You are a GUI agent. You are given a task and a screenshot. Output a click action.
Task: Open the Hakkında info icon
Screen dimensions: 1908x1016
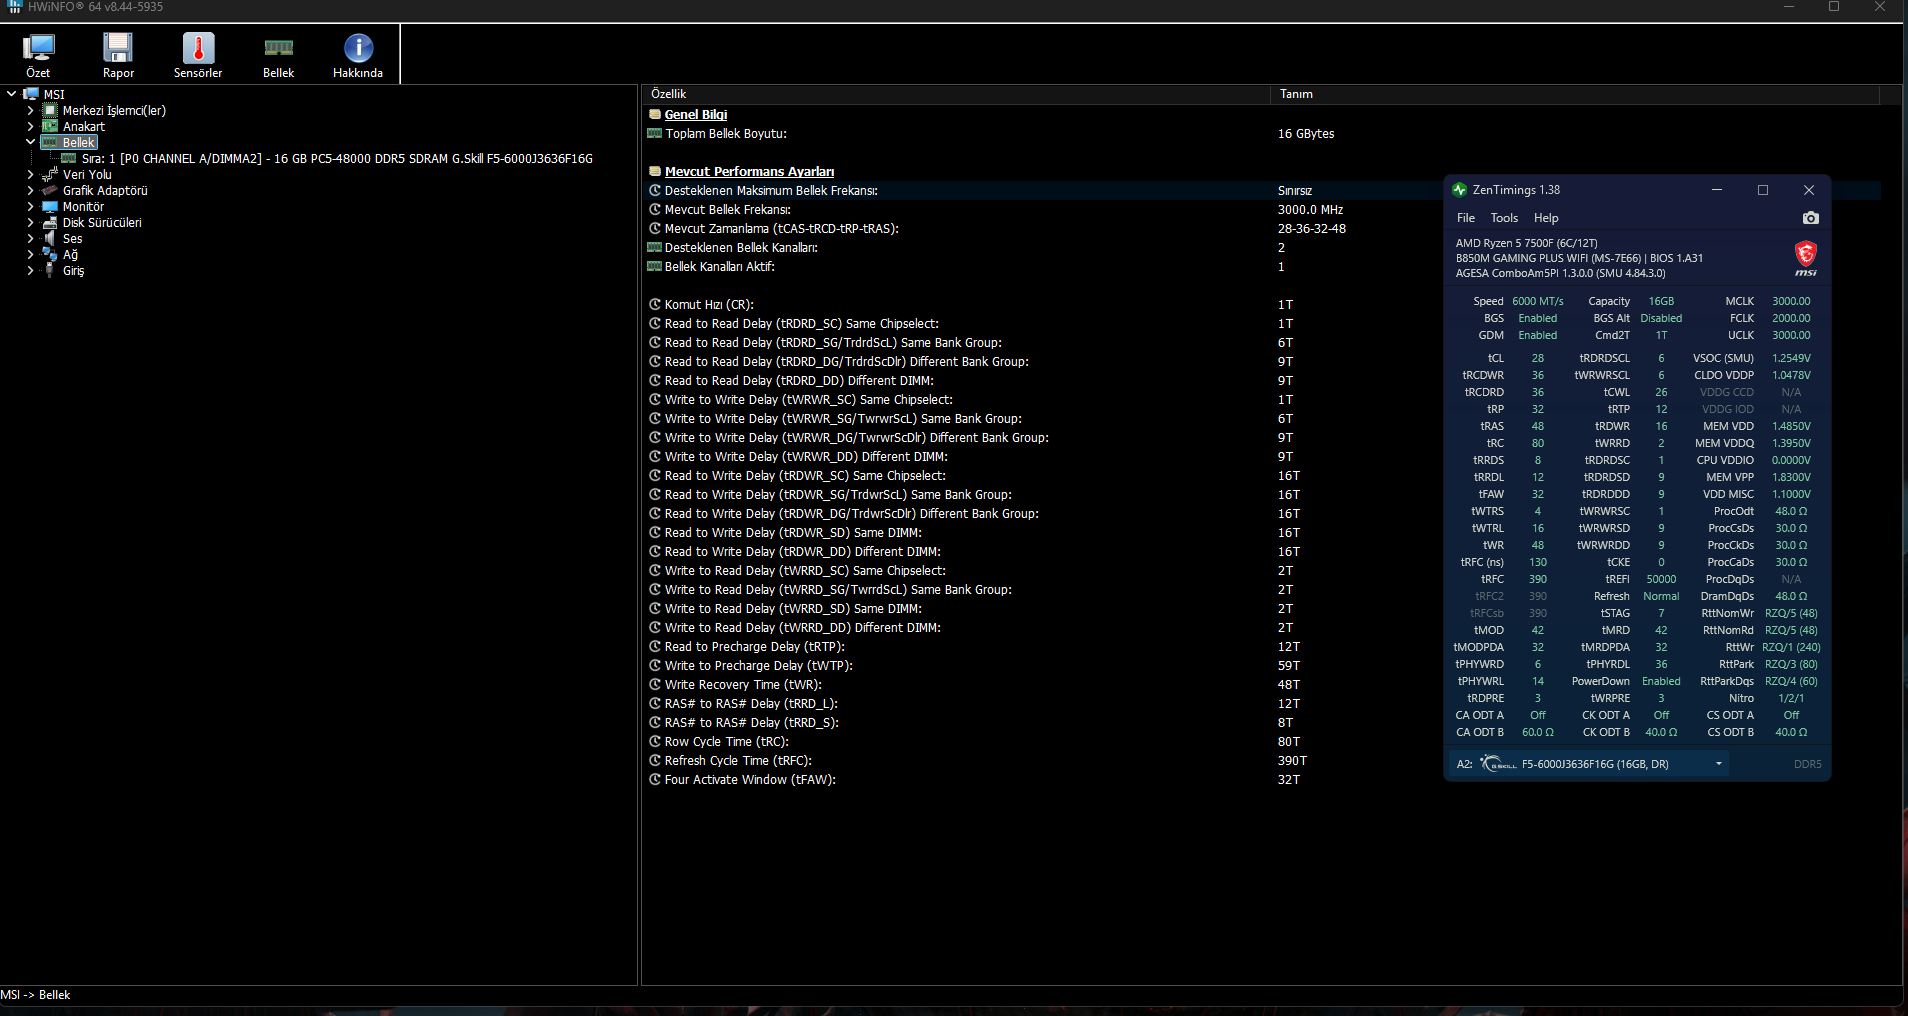point(358,48)
